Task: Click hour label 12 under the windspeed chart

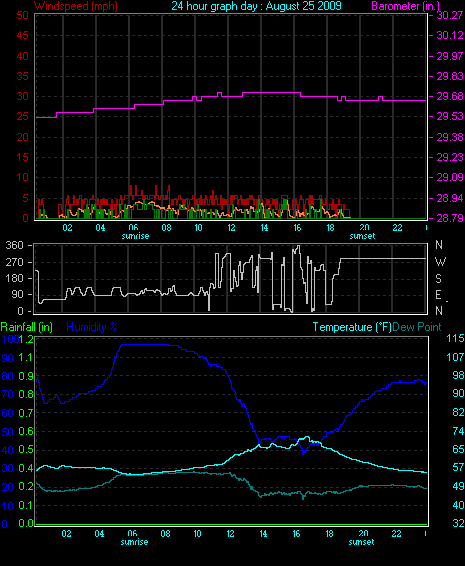Action: point(231,228)
